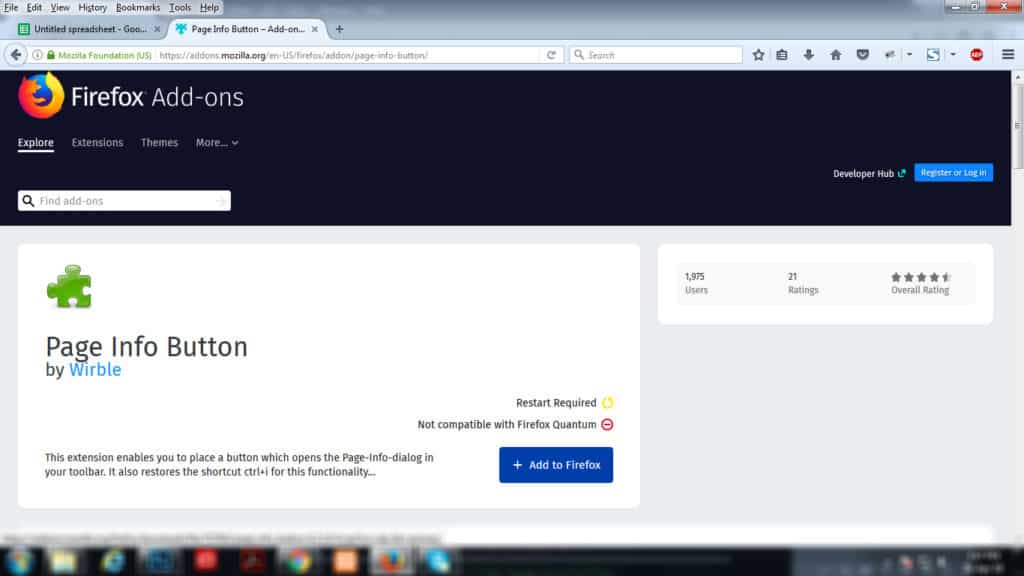Open the Developer Hub link

click(x=869, y=173)
